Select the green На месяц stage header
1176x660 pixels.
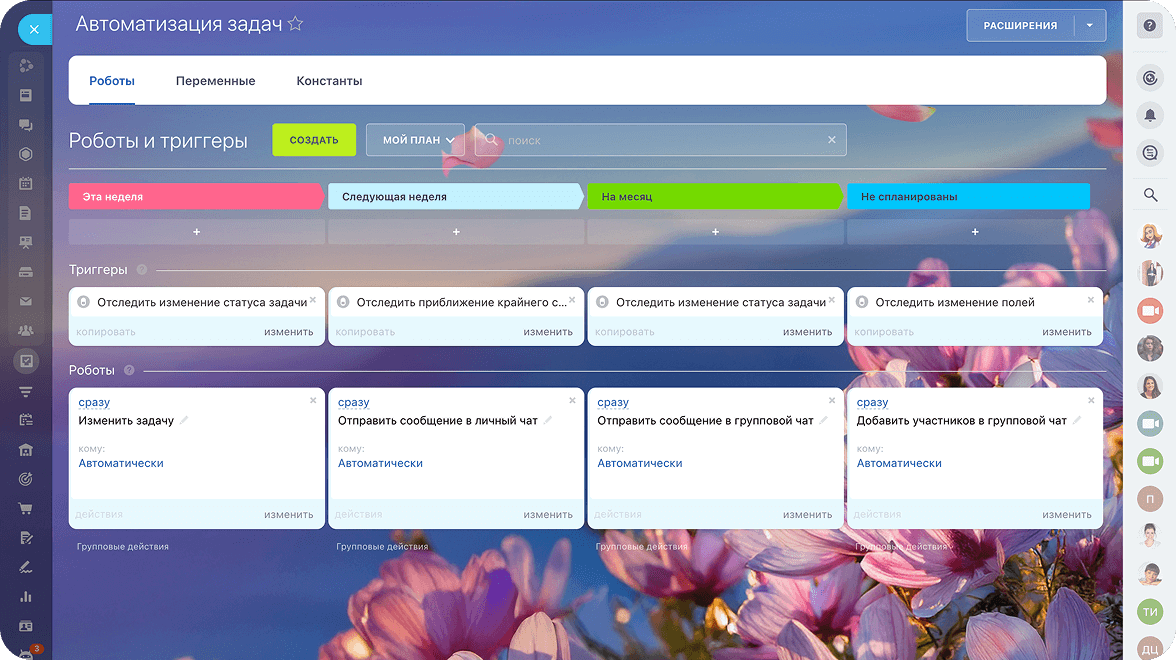(x=715, y=196)
